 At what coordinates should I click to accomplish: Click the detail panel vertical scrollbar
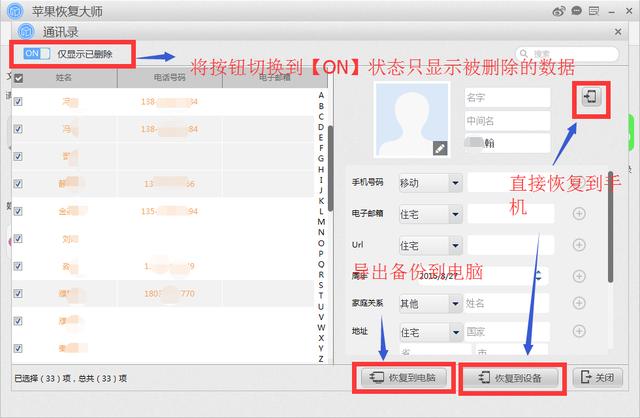(x=610, y=227)
